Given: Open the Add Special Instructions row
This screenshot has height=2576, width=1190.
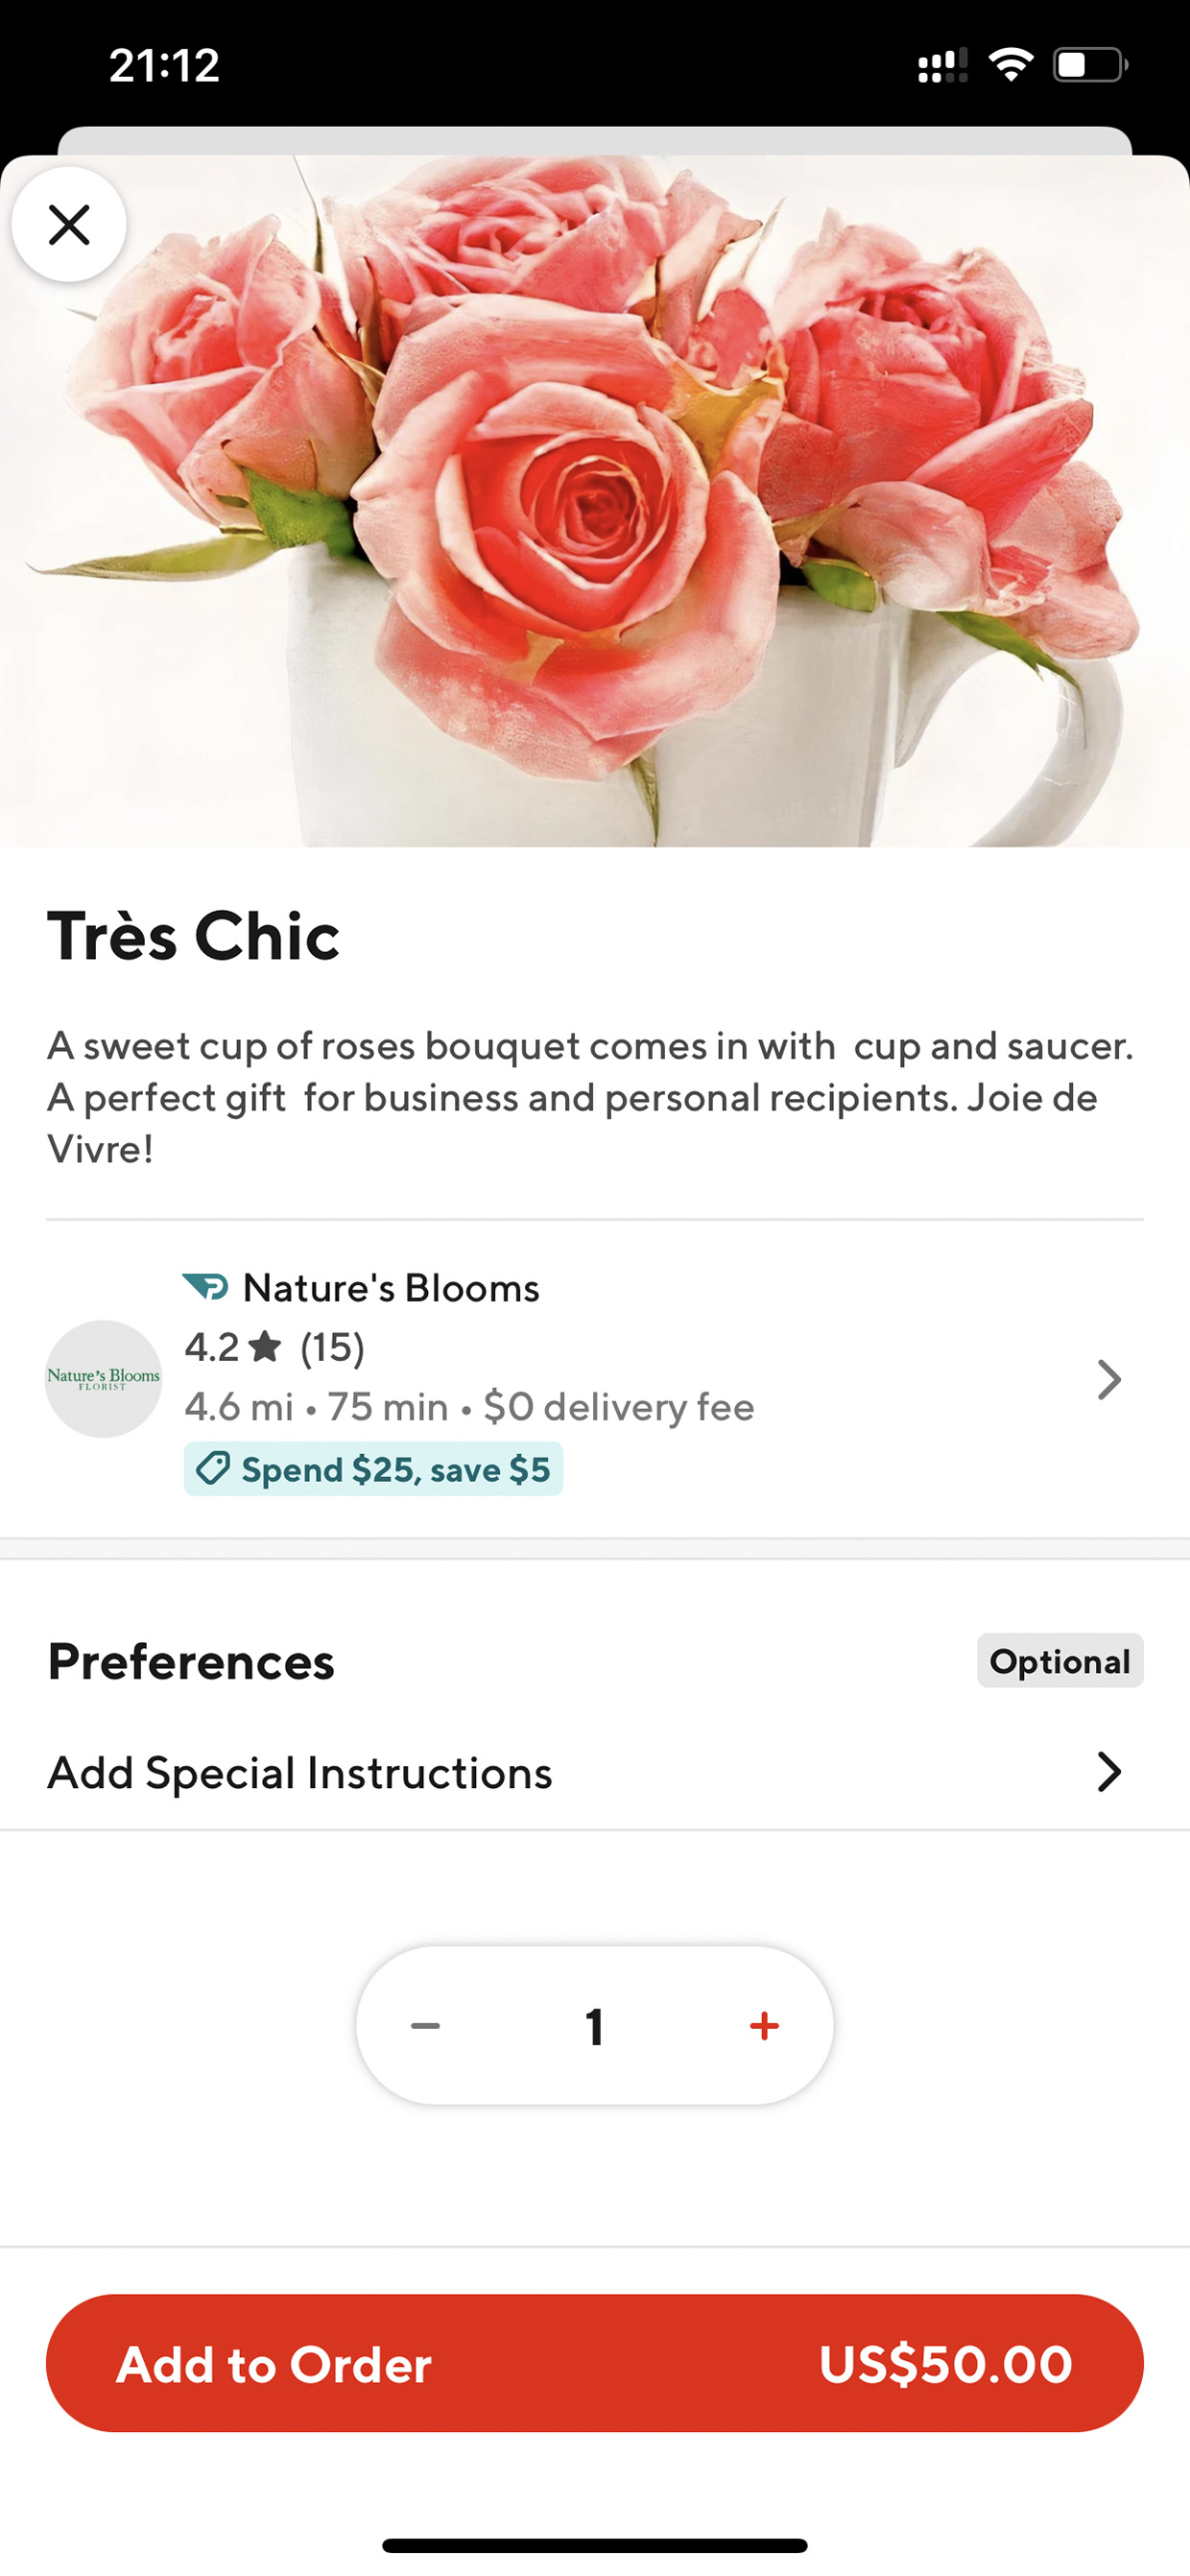Looking at the screenshot, I should tap(300, 1773).
